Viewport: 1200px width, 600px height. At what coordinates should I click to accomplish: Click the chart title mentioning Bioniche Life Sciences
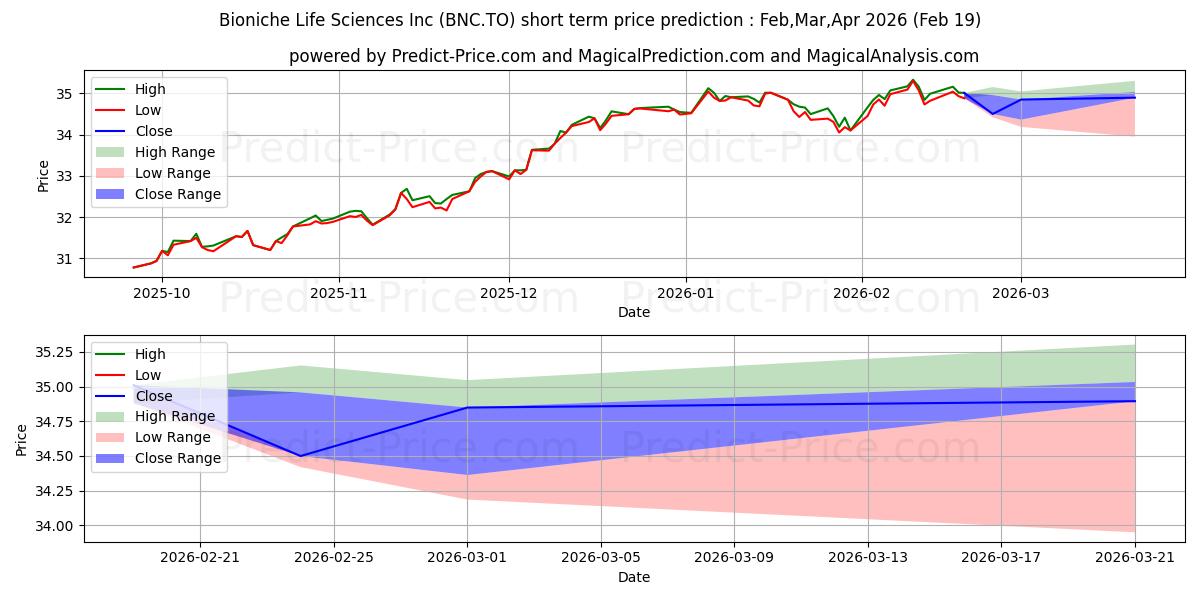tap(599, 20)
